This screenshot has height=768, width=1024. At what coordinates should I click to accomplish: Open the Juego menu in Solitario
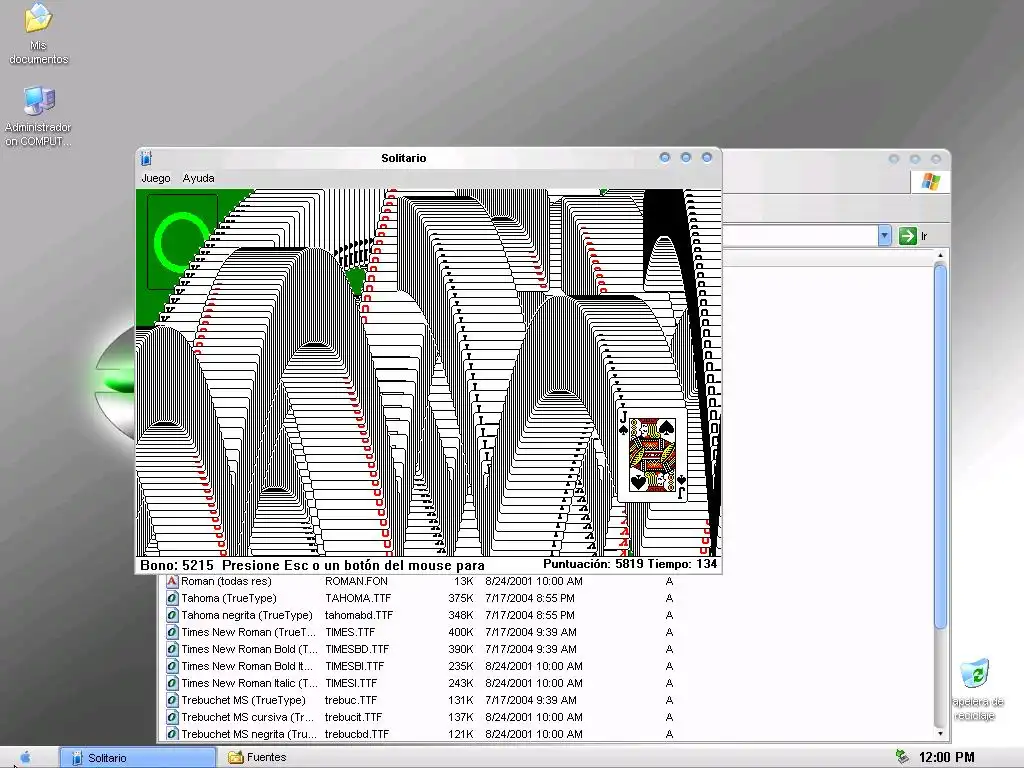(155, 178)
